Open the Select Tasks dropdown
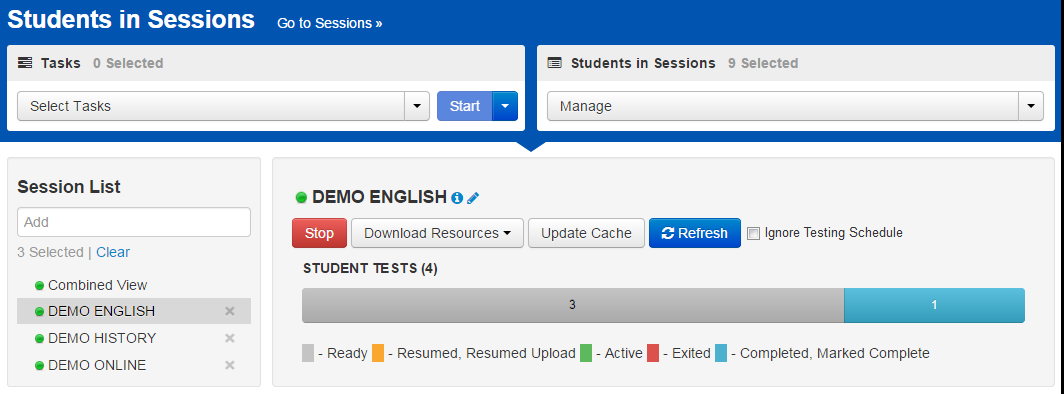 pyautogui.click(x=223, y=106)
